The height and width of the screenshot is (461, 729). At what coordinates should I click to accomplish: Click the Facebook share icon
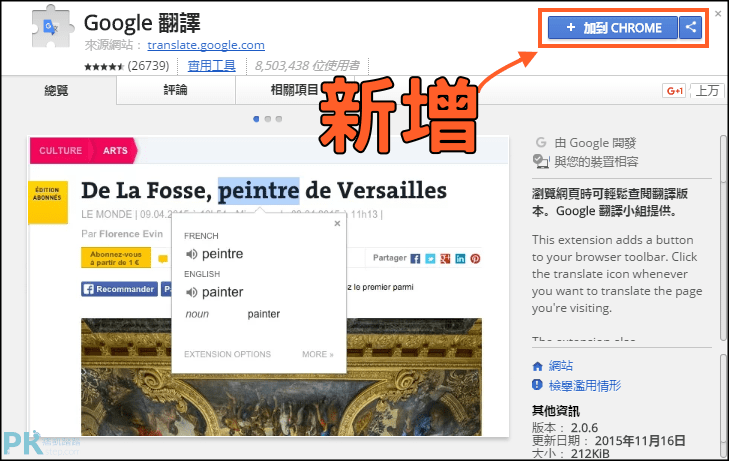(x=415, y=259)
